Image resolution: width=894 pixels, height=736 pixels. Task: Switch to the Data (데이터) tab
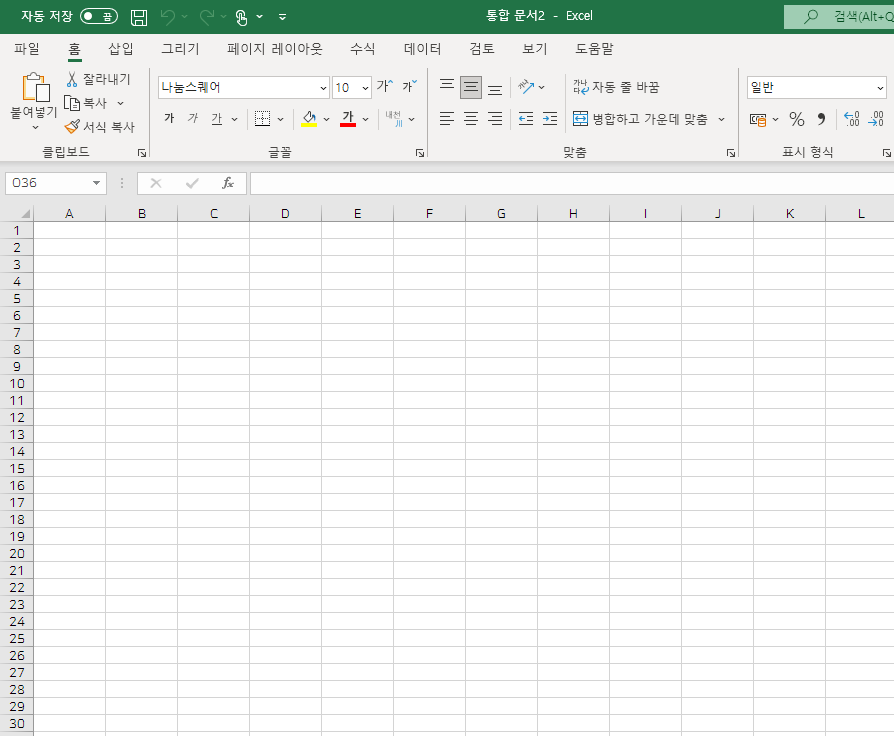tap(422, 49)
